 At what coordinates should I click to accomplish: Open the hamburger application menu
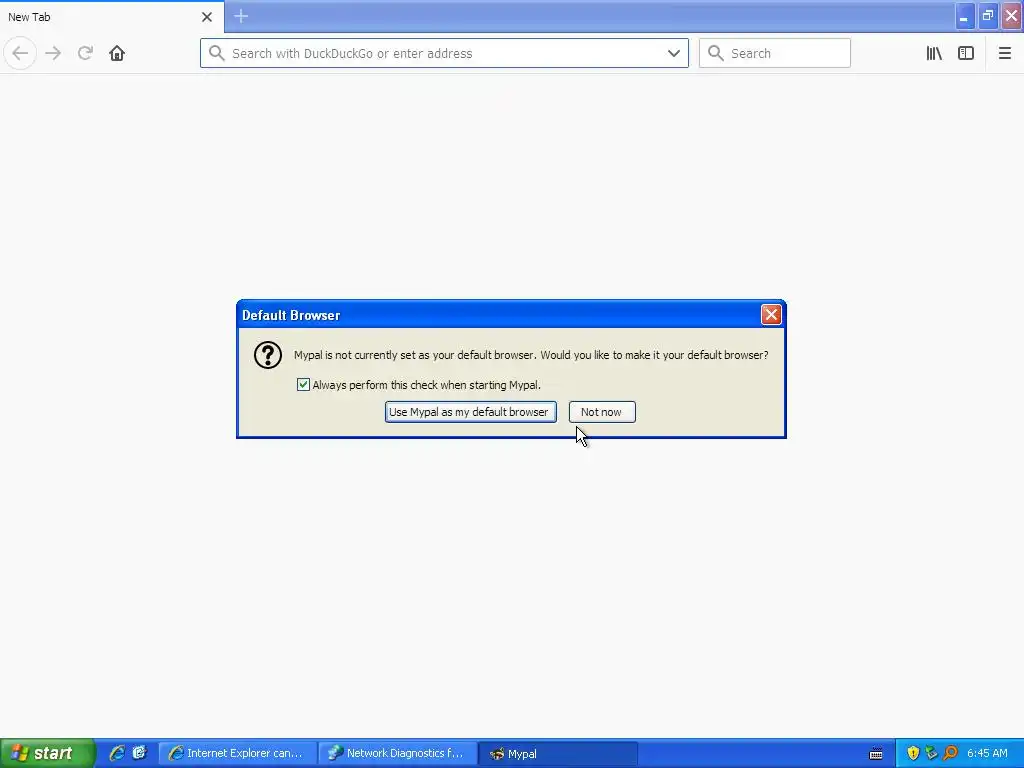click(1004, 53)
